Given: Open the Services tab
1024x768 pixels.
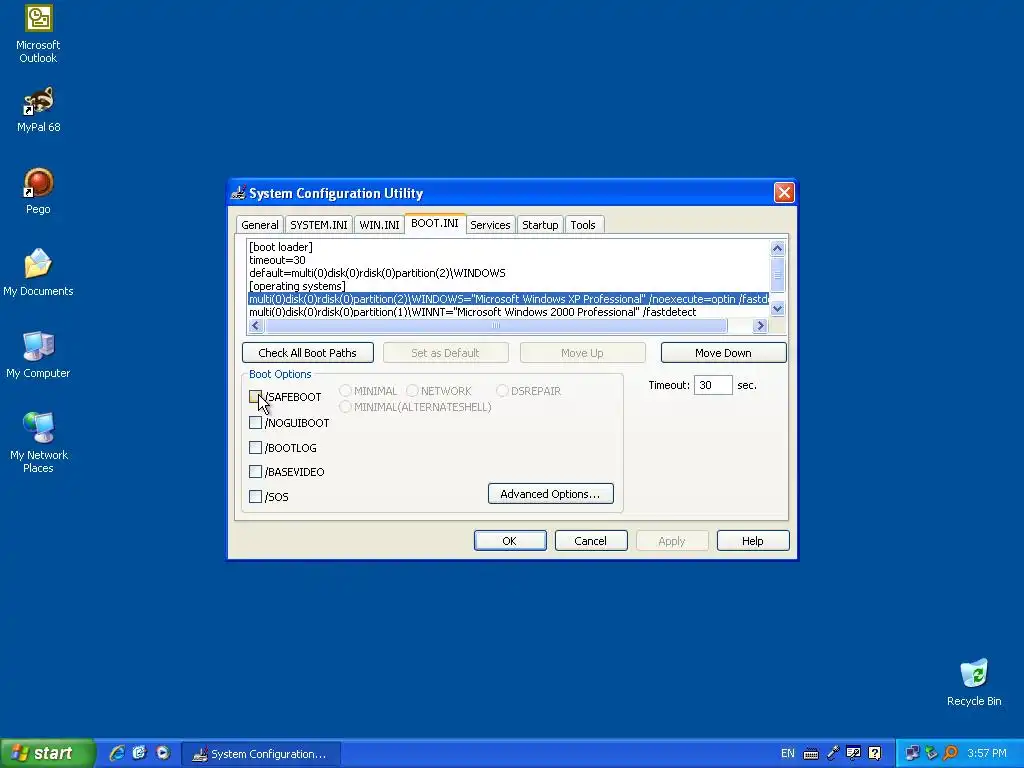Looking at the screenshot, I should (x=490, y=225).
